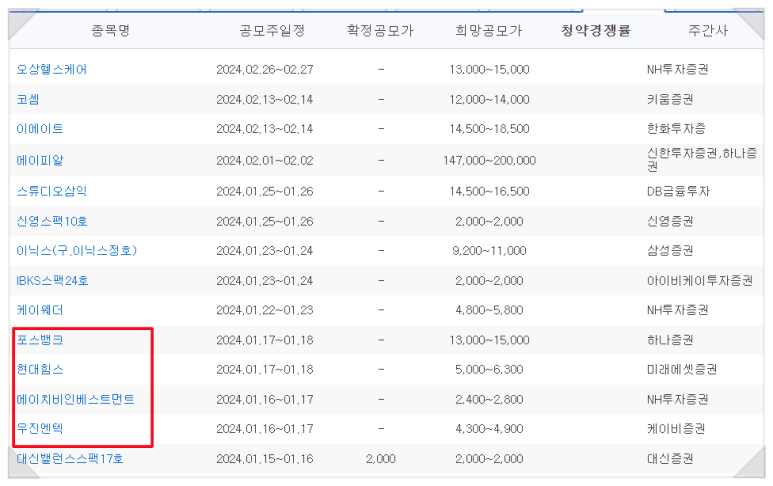Select the price range 4,800~5,800
773x486 pixels.
490,310
